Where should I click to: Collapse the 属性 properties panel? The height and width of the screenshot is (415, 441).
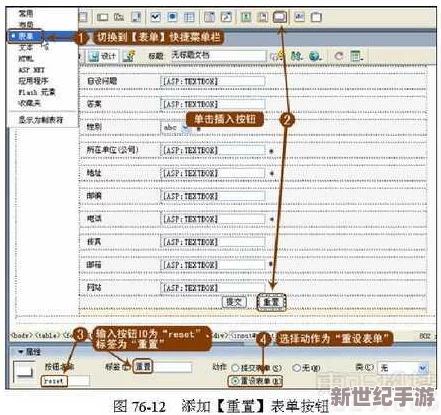pos(21,352)
